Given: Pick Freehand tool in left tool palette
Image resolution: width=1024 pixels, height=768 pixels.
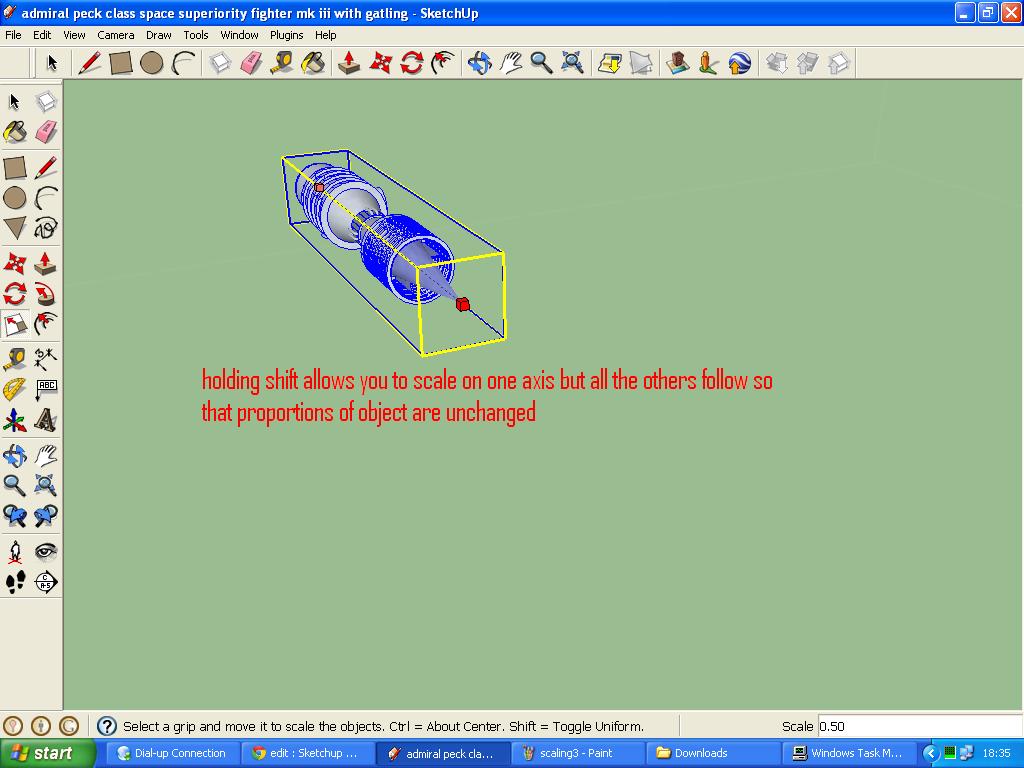Looking at the screenshot, I should tap(46, 228).
